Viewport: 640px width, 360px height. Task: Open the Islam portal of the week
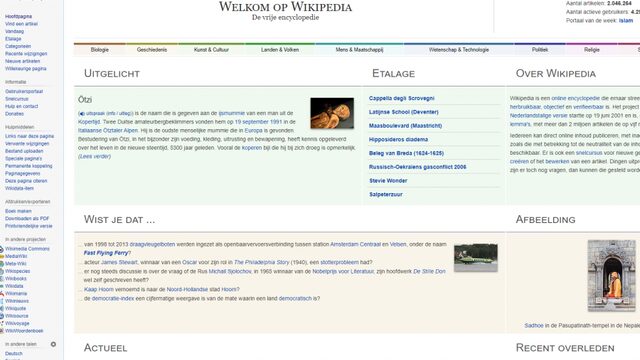[626, 20]
